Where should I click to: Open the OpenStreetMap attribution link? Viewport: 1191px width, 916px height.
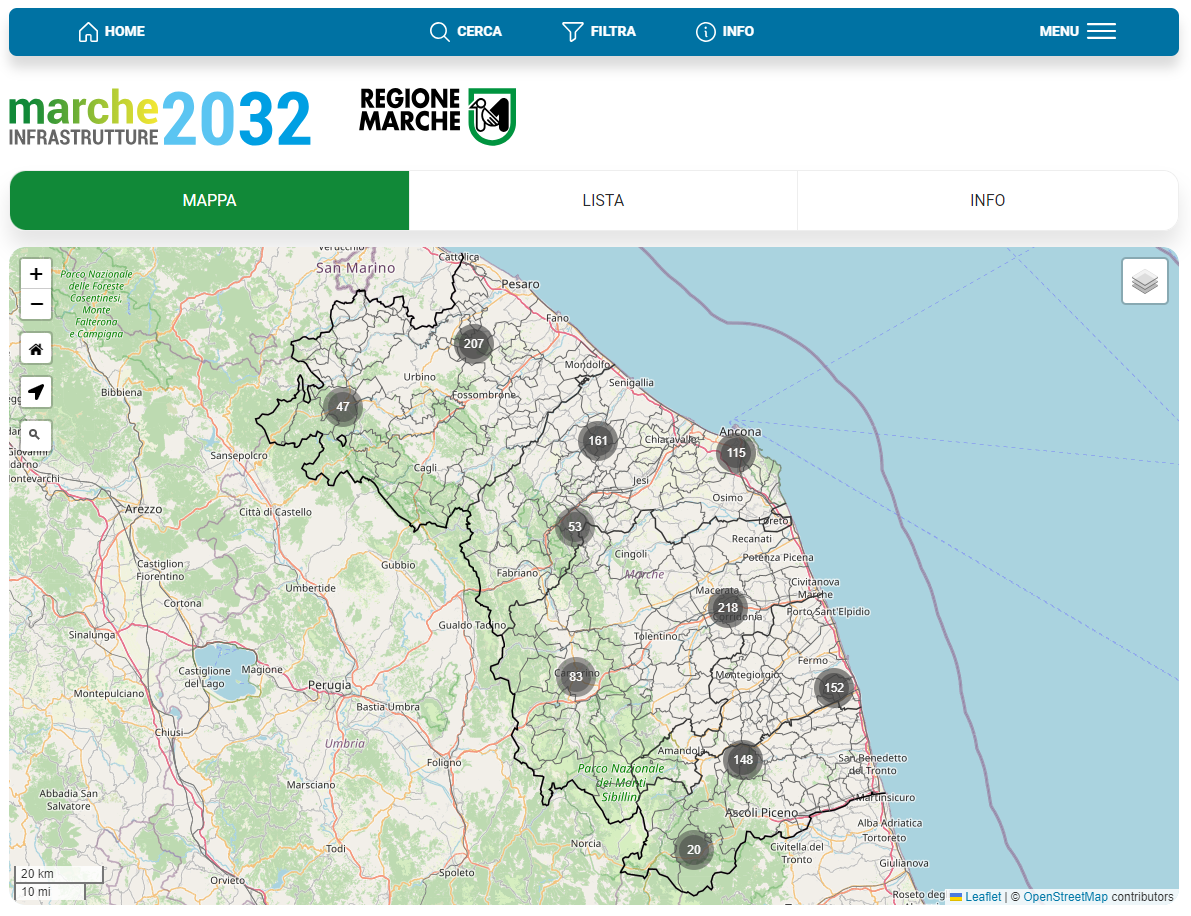1065,897
